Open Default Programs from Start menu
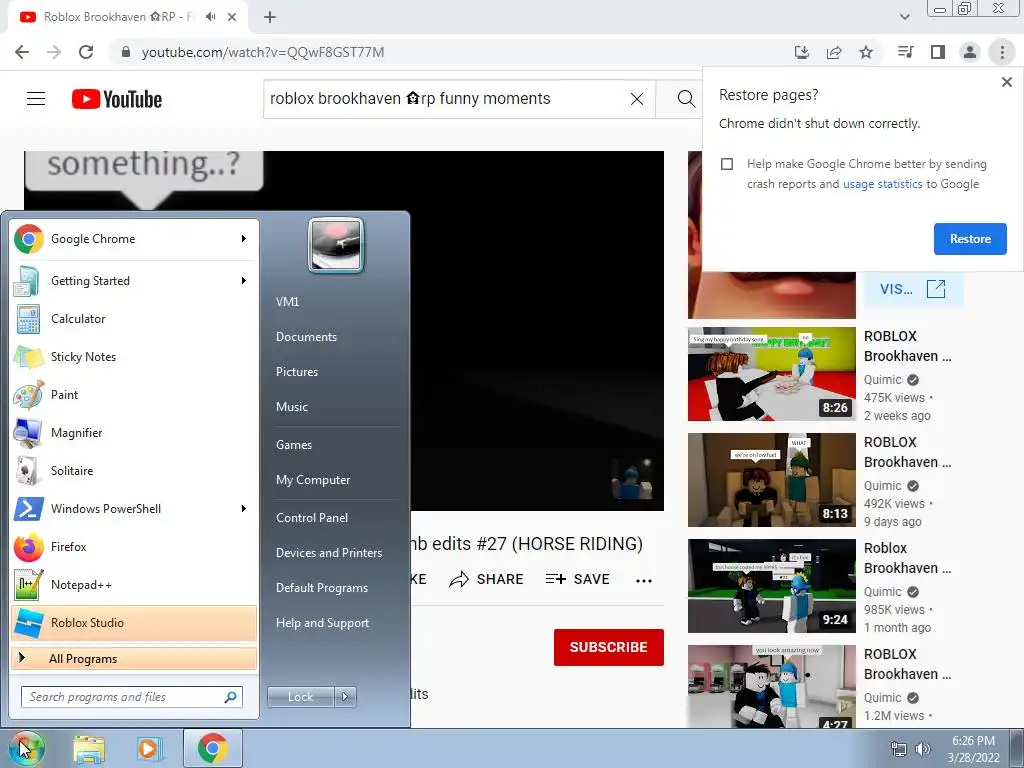The image size is (1024, 768). point(322,588)
